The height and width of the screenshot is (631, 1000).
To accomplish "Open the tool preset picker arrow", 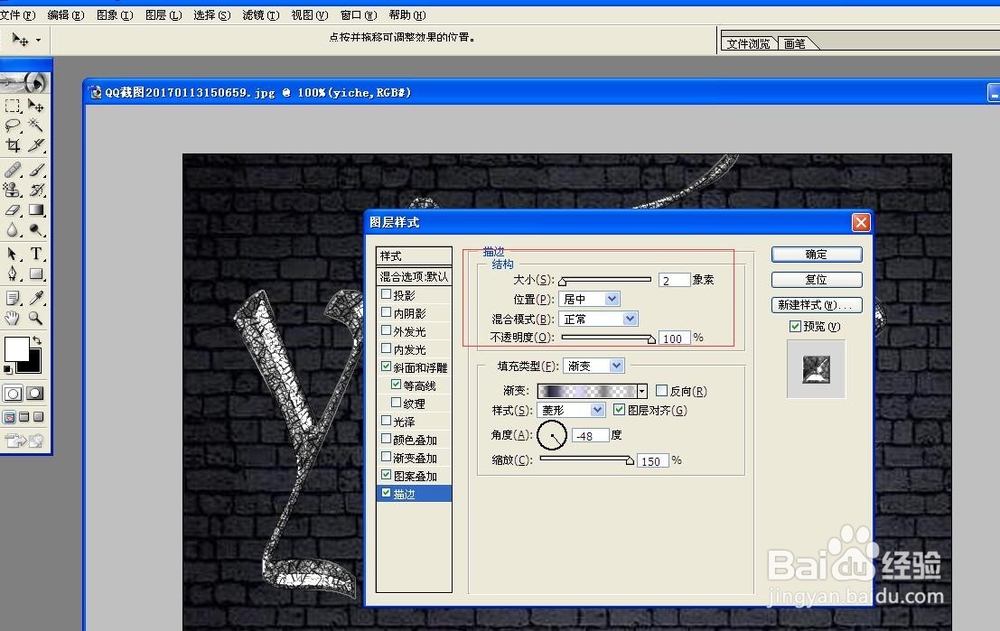I will [38, 40].
